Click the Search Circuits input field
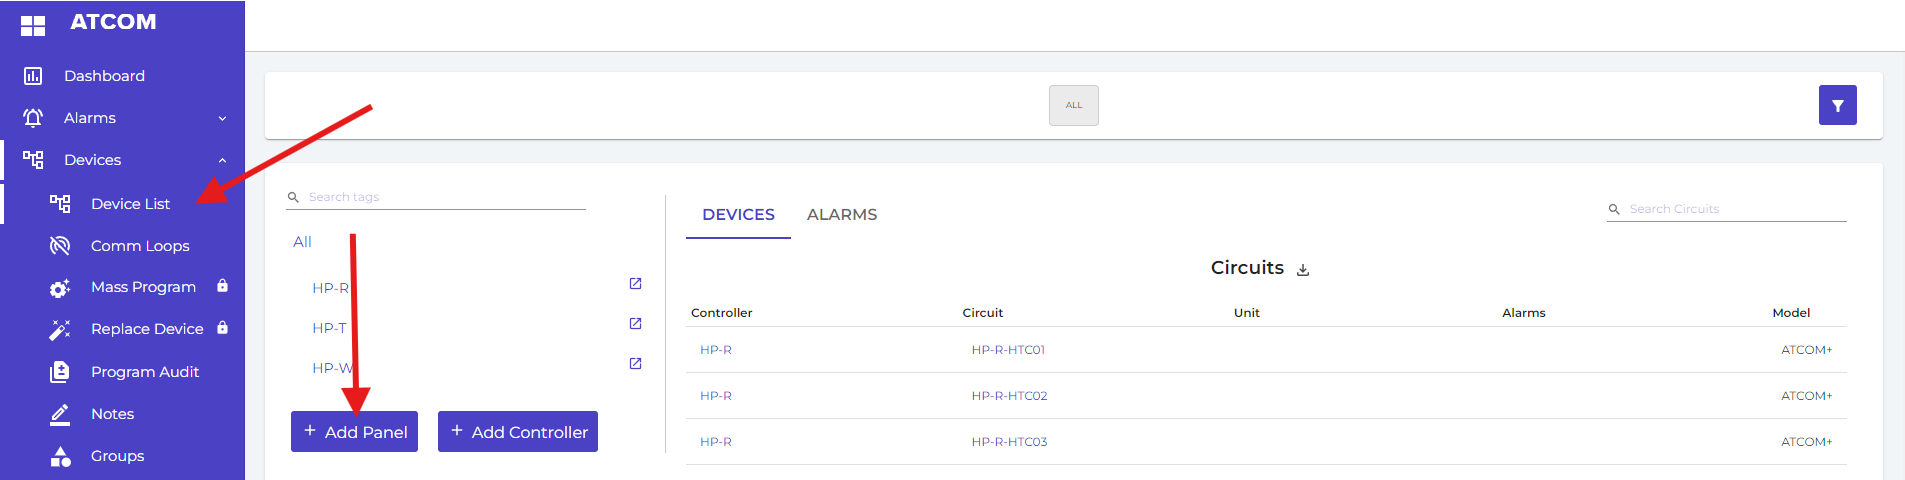Viewport: 1905px width, 480px height. pyautogui.click(x=1735, y=209)
